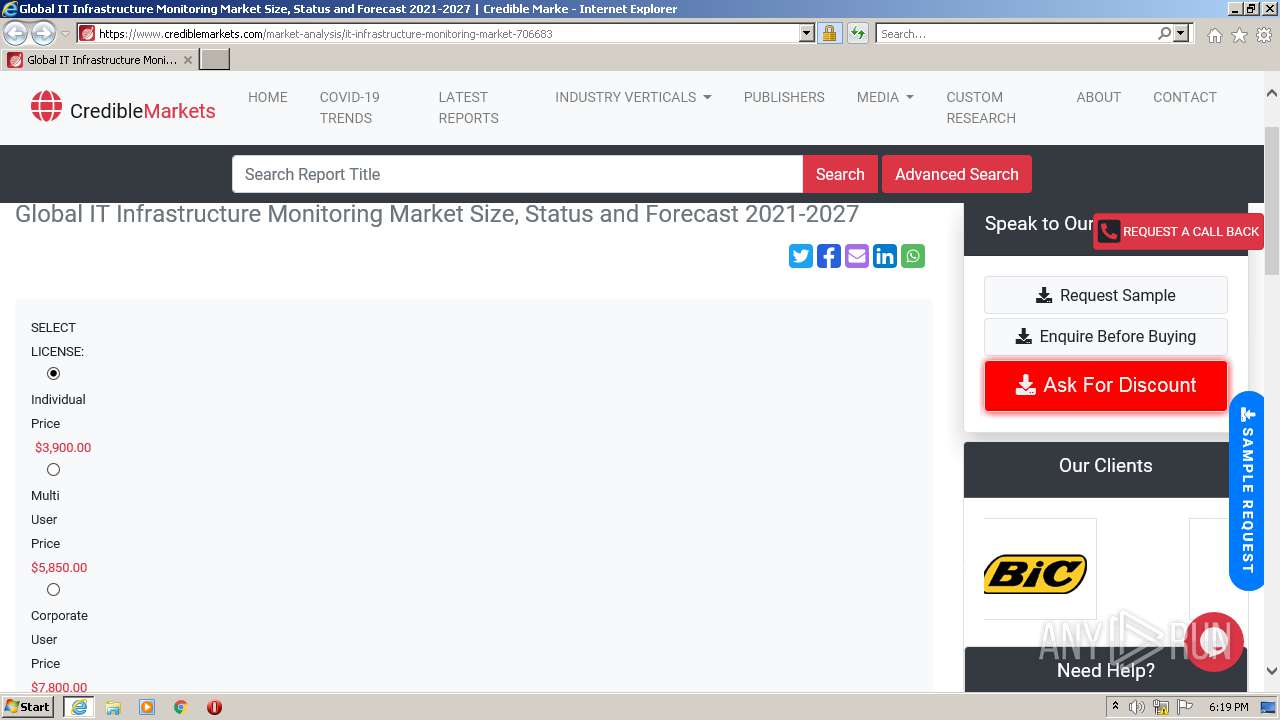The image size is (1280, 720).
Task: Click the security lock icon in address bar
Action: pos(829,33)
